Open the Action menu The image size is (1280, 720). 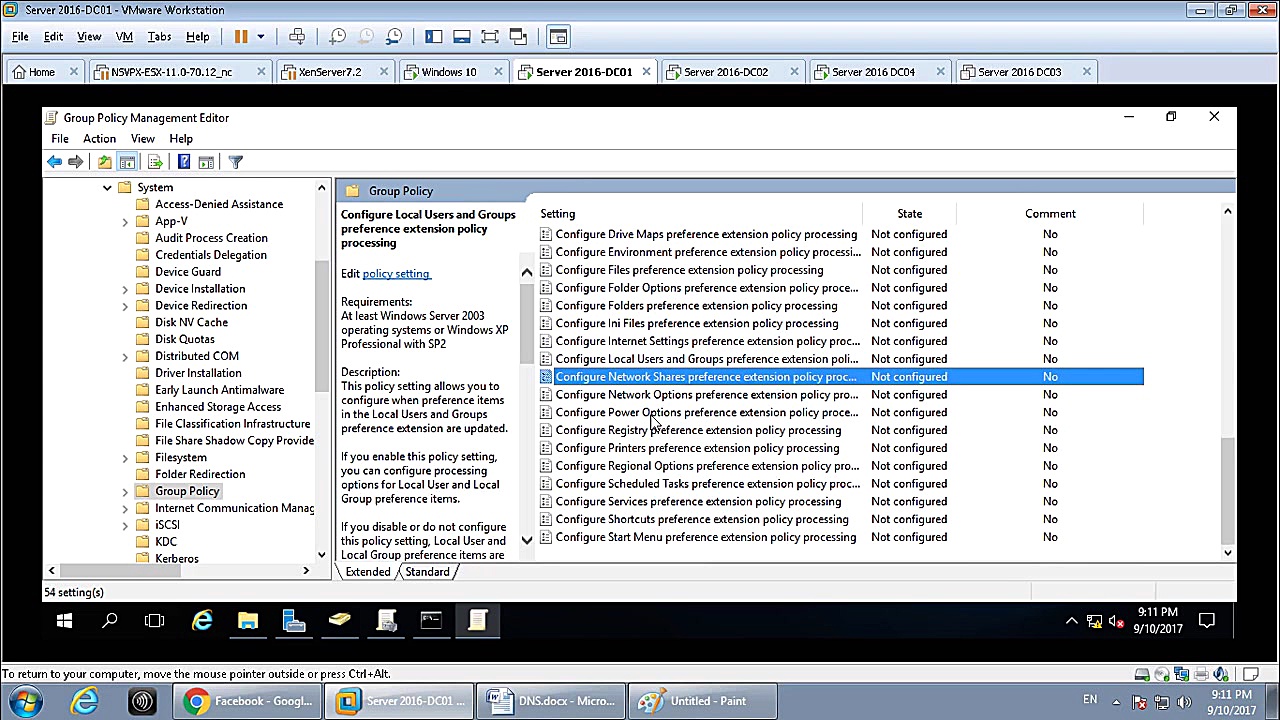coord(99,139)
